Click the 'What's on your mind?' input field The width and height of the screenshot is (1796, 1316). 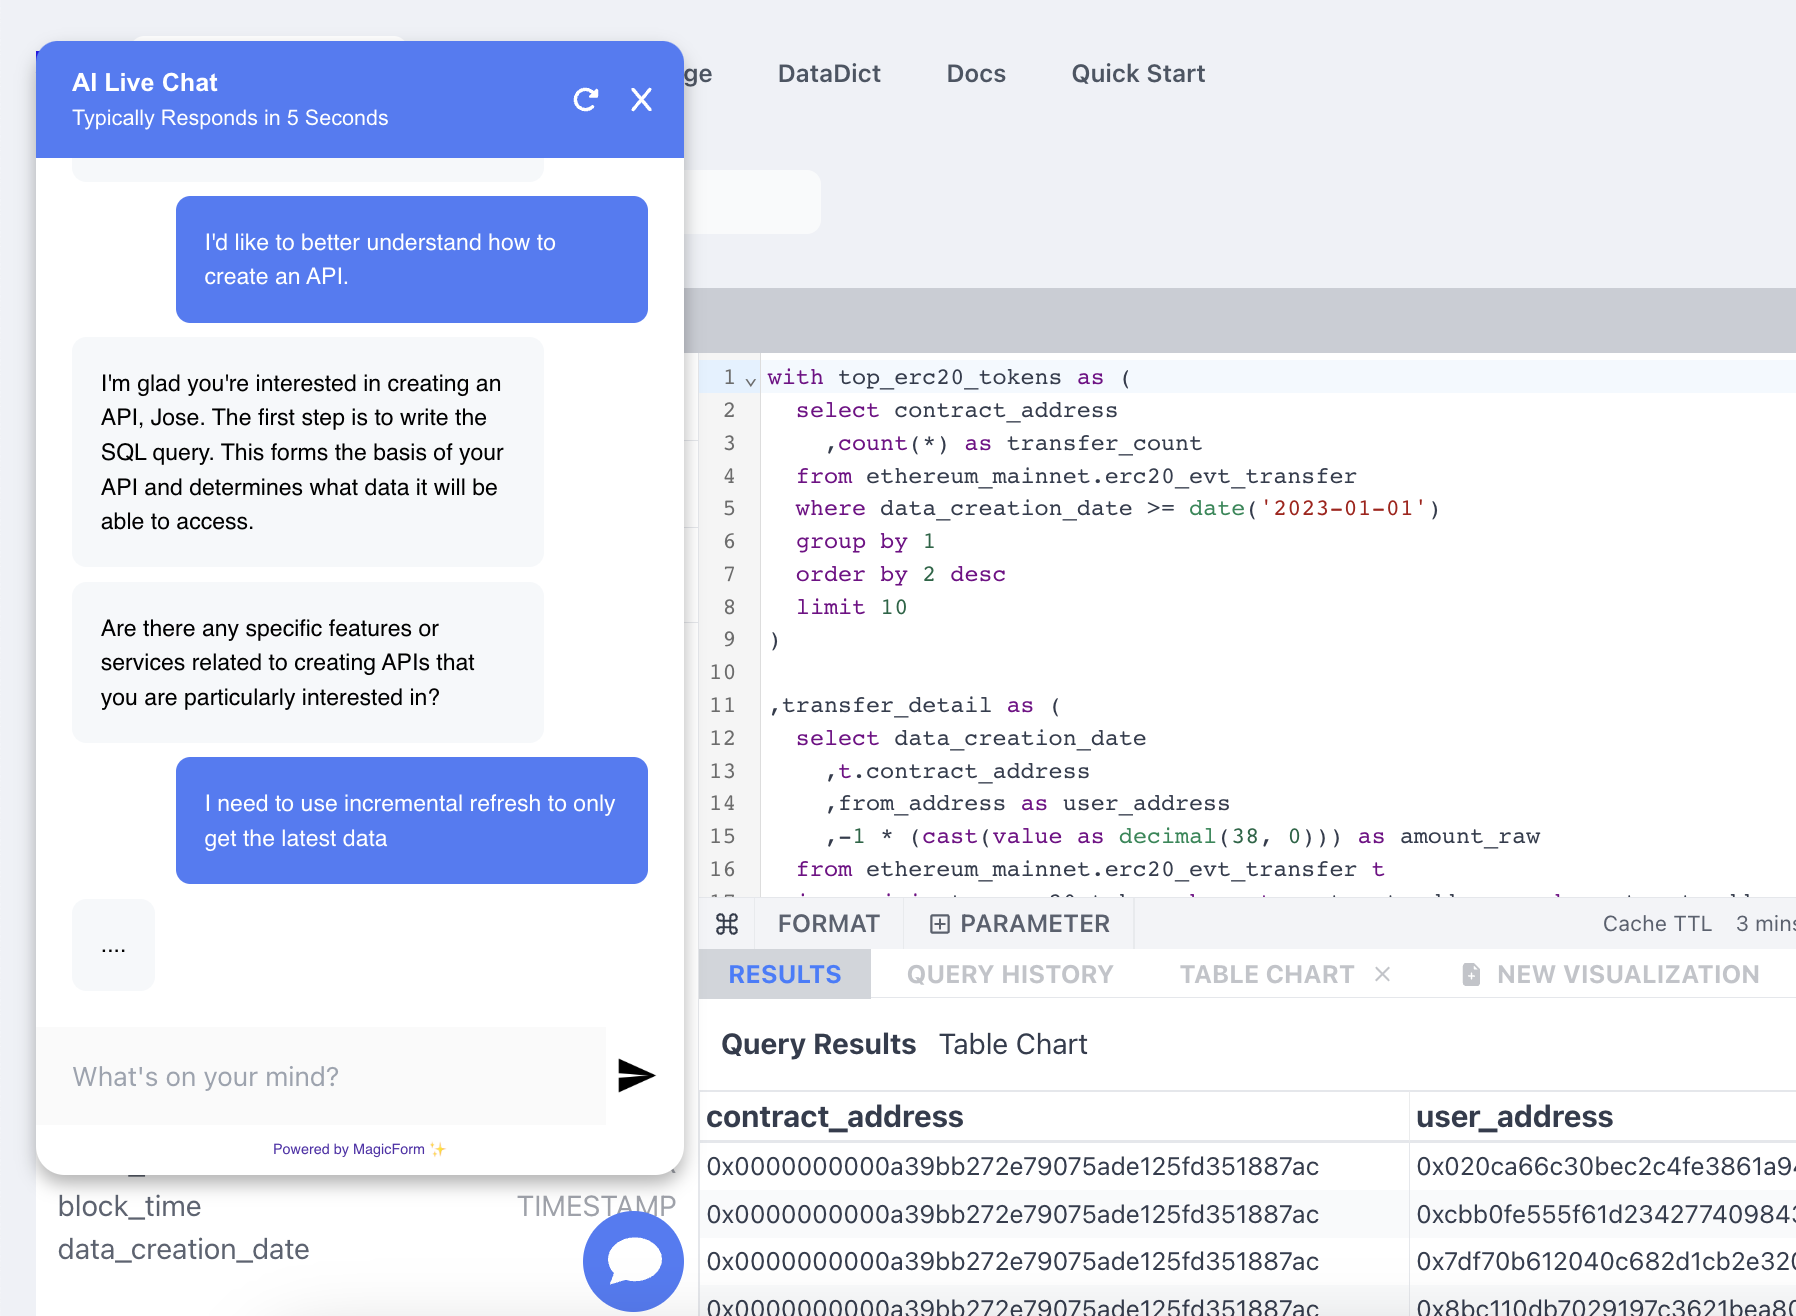[x=322, y=1076]
